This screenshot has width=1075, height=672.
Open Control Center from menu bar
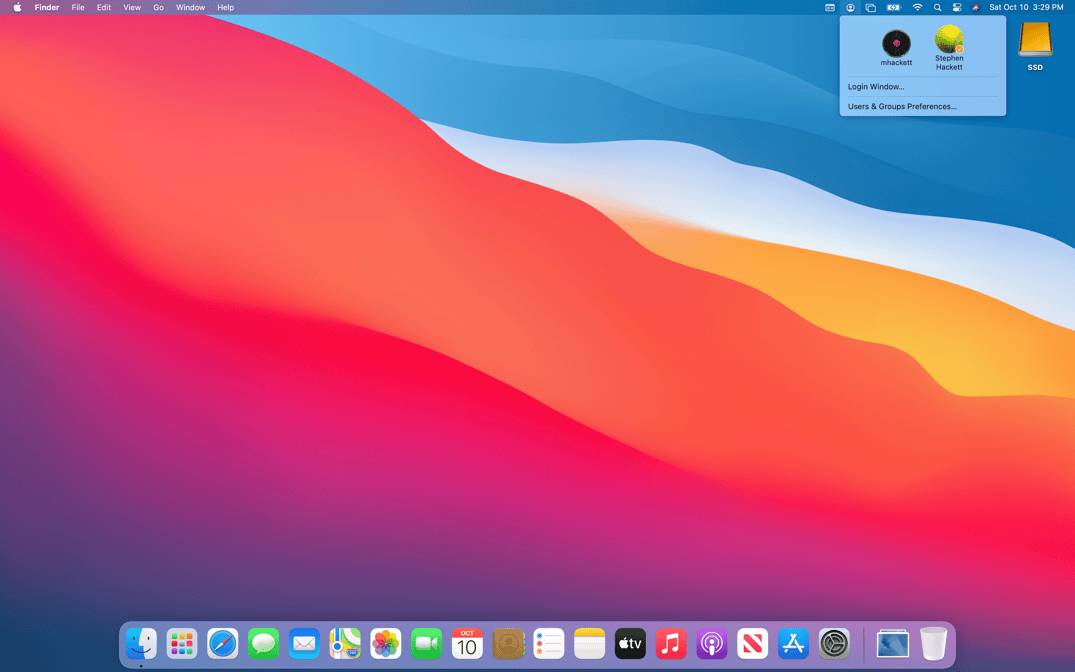point(957,8)
